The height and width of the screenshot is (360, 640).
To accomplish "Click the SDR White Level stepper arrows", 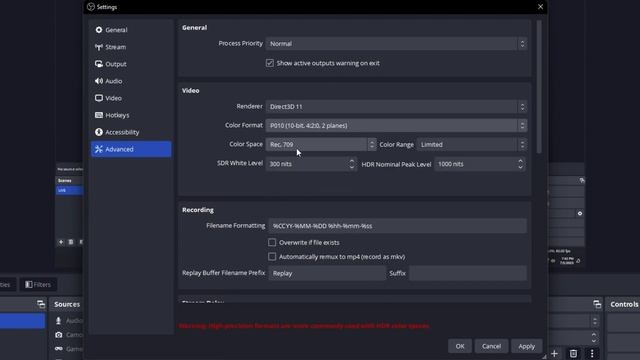I will tap(351, 164).
